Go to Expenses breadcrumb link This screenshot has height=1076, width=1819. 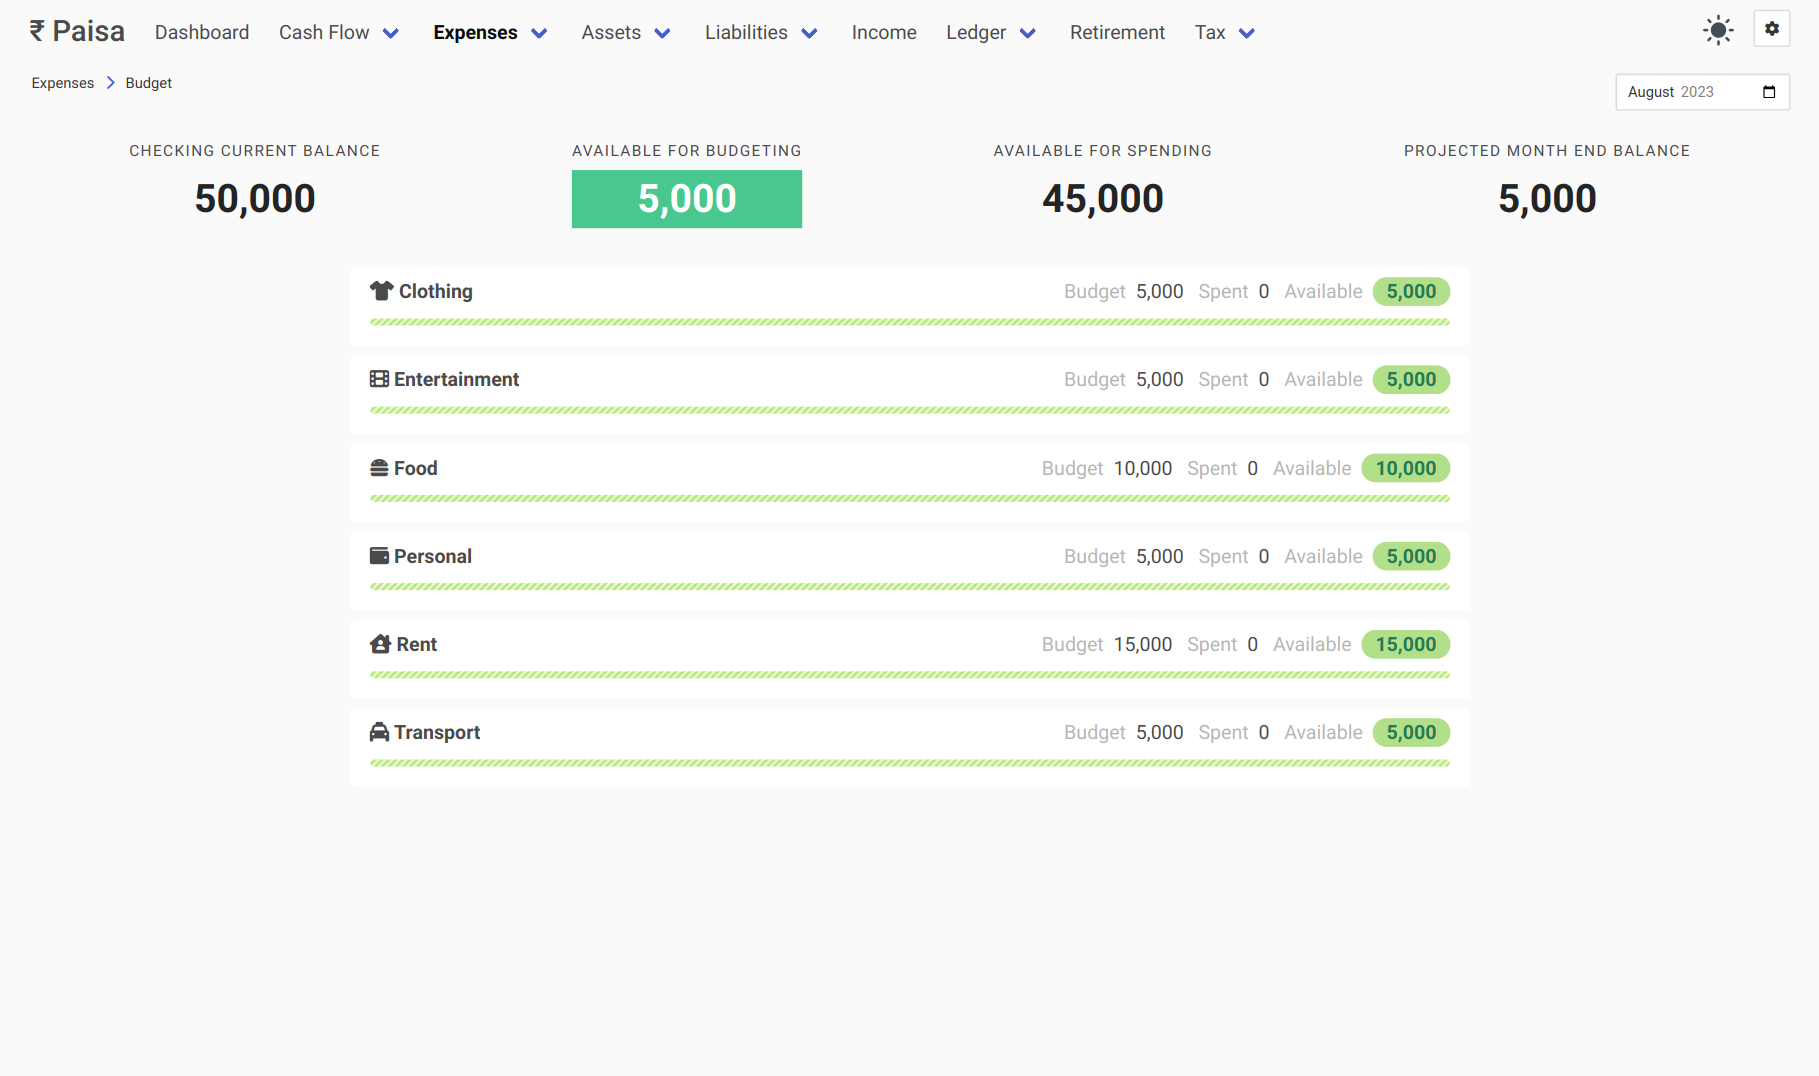click(63, 83)
